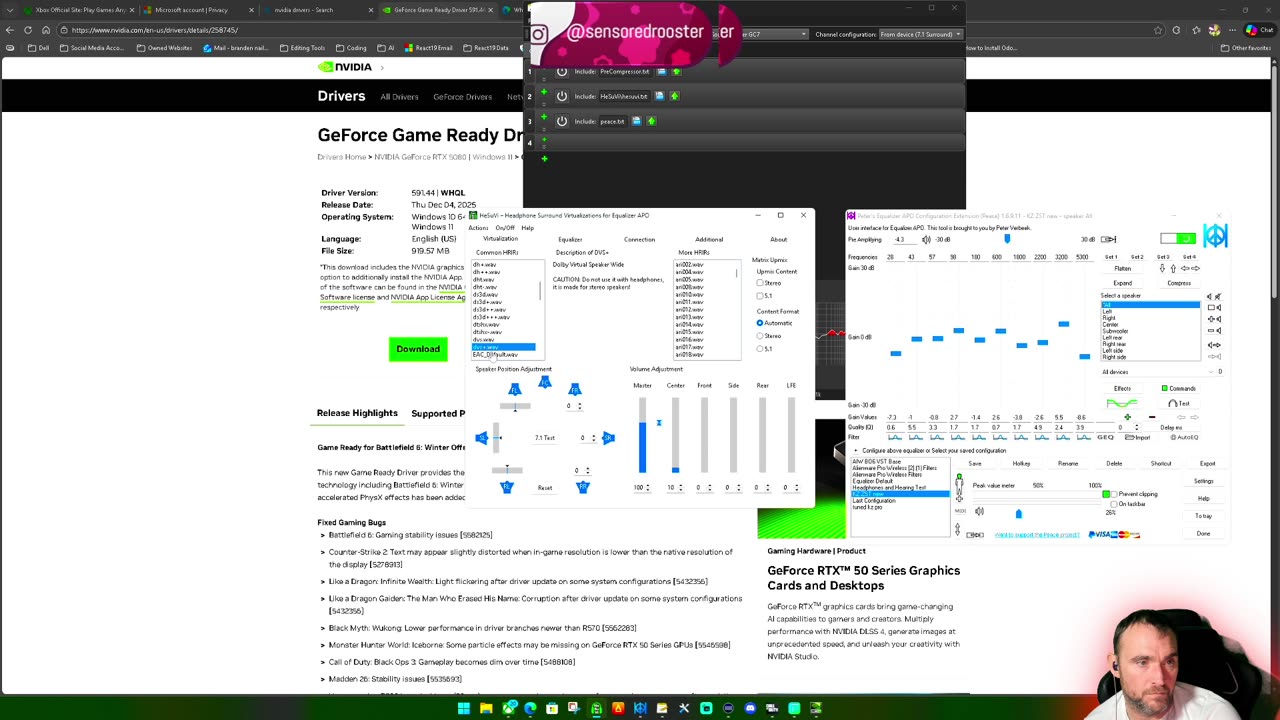Click Import button in Peace

1139,437
